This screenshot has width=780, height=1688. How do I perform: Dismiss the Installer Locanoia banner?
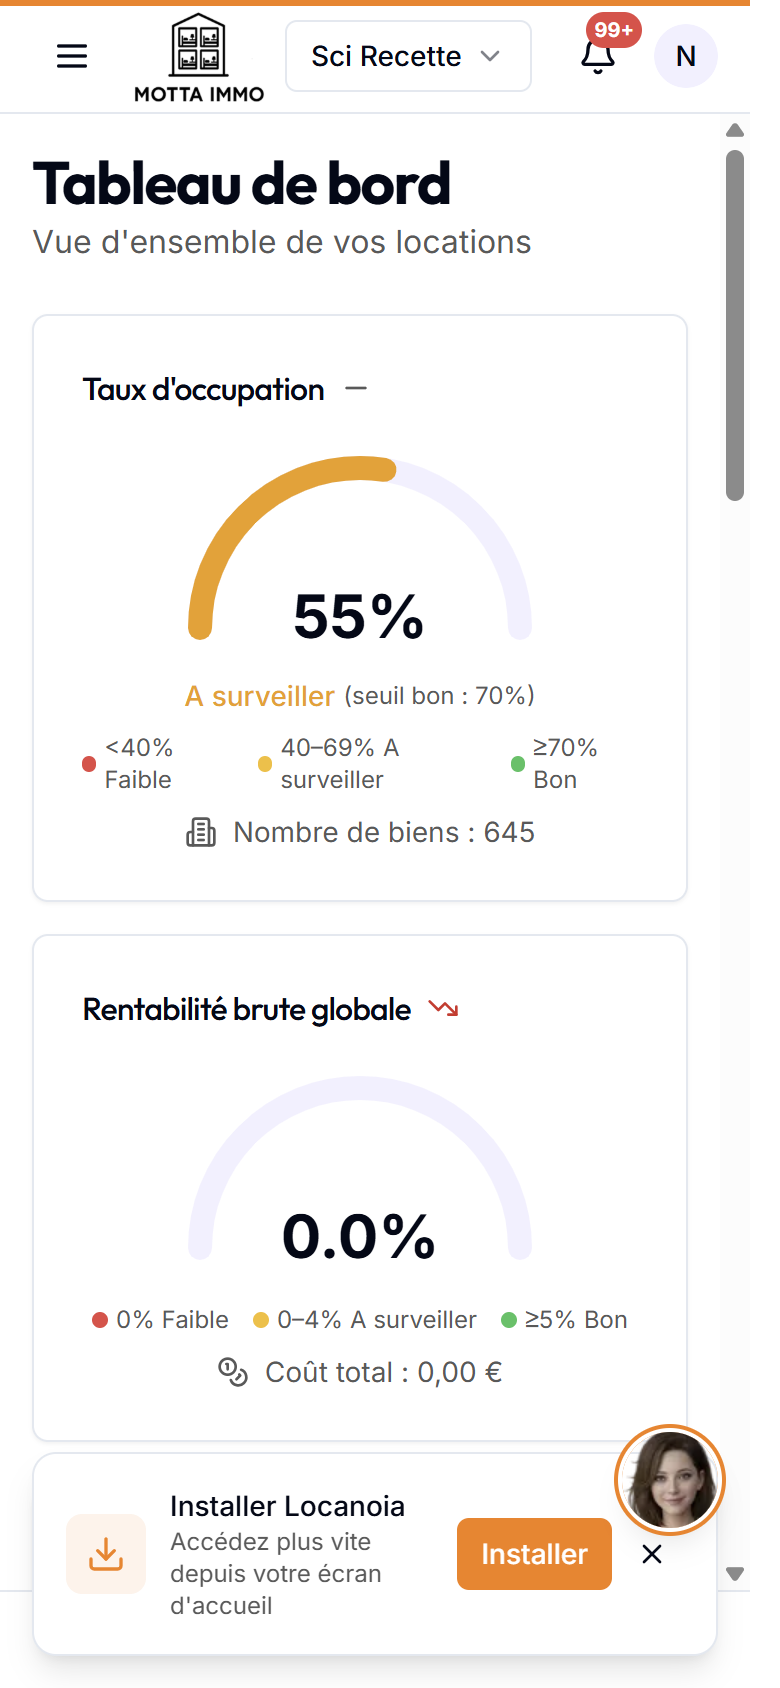pos(652,1554)
